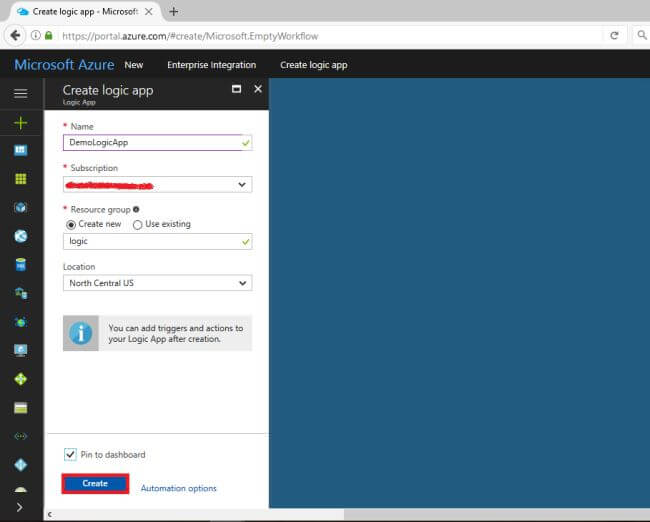650x522 pixels.
Task: Open the Location dropdown North Central US
Action: point(158,283)
